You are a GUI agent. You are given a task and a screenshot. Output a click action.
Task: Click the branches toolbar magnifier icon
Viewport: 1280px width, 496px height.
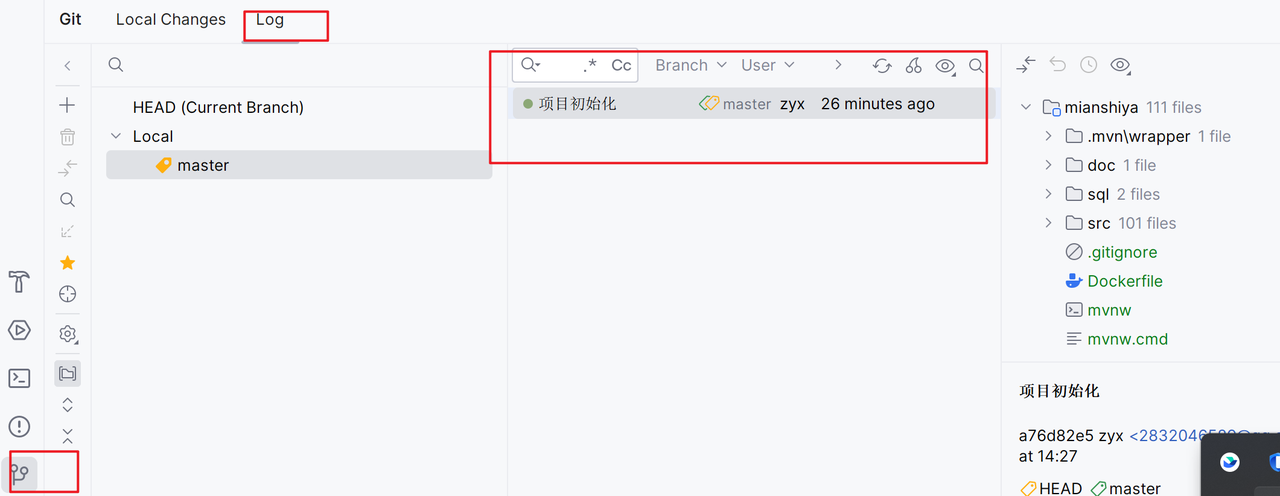[68, 200]
